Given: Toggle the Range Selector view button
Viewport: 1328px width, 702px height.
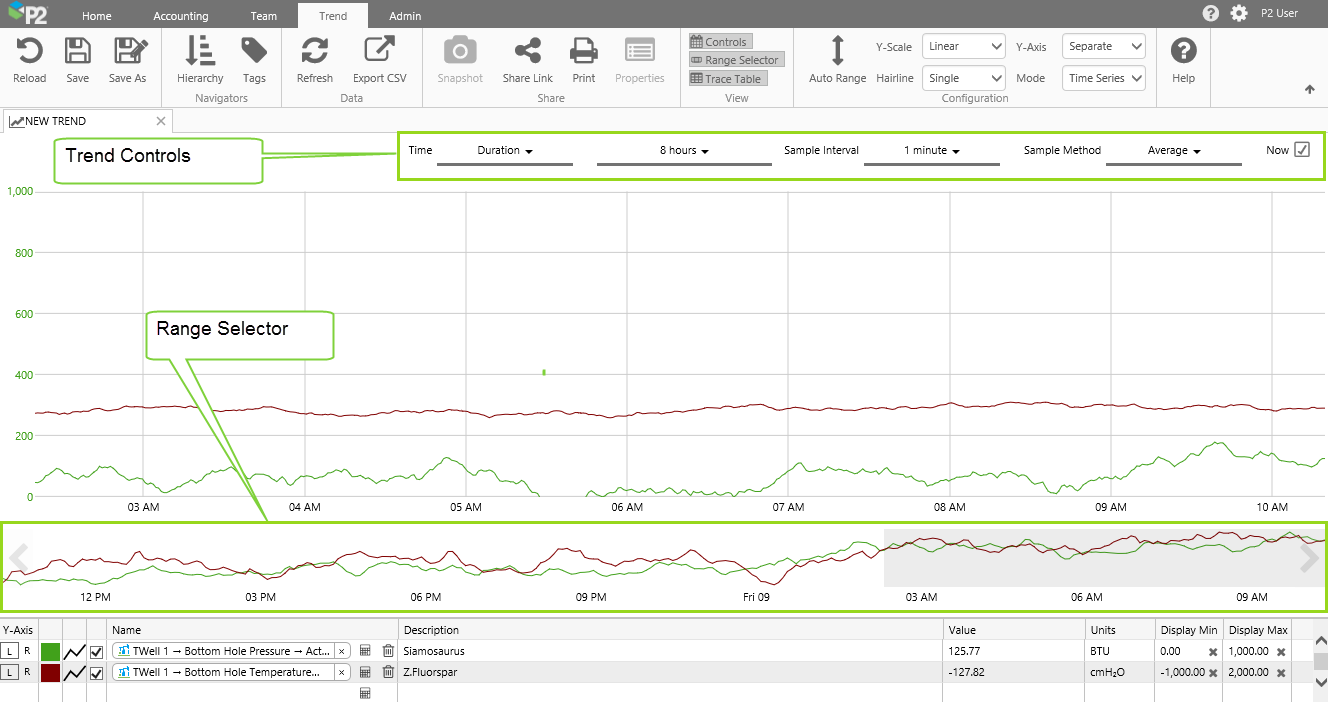Looking at the screenshot, I should [735, 60].
